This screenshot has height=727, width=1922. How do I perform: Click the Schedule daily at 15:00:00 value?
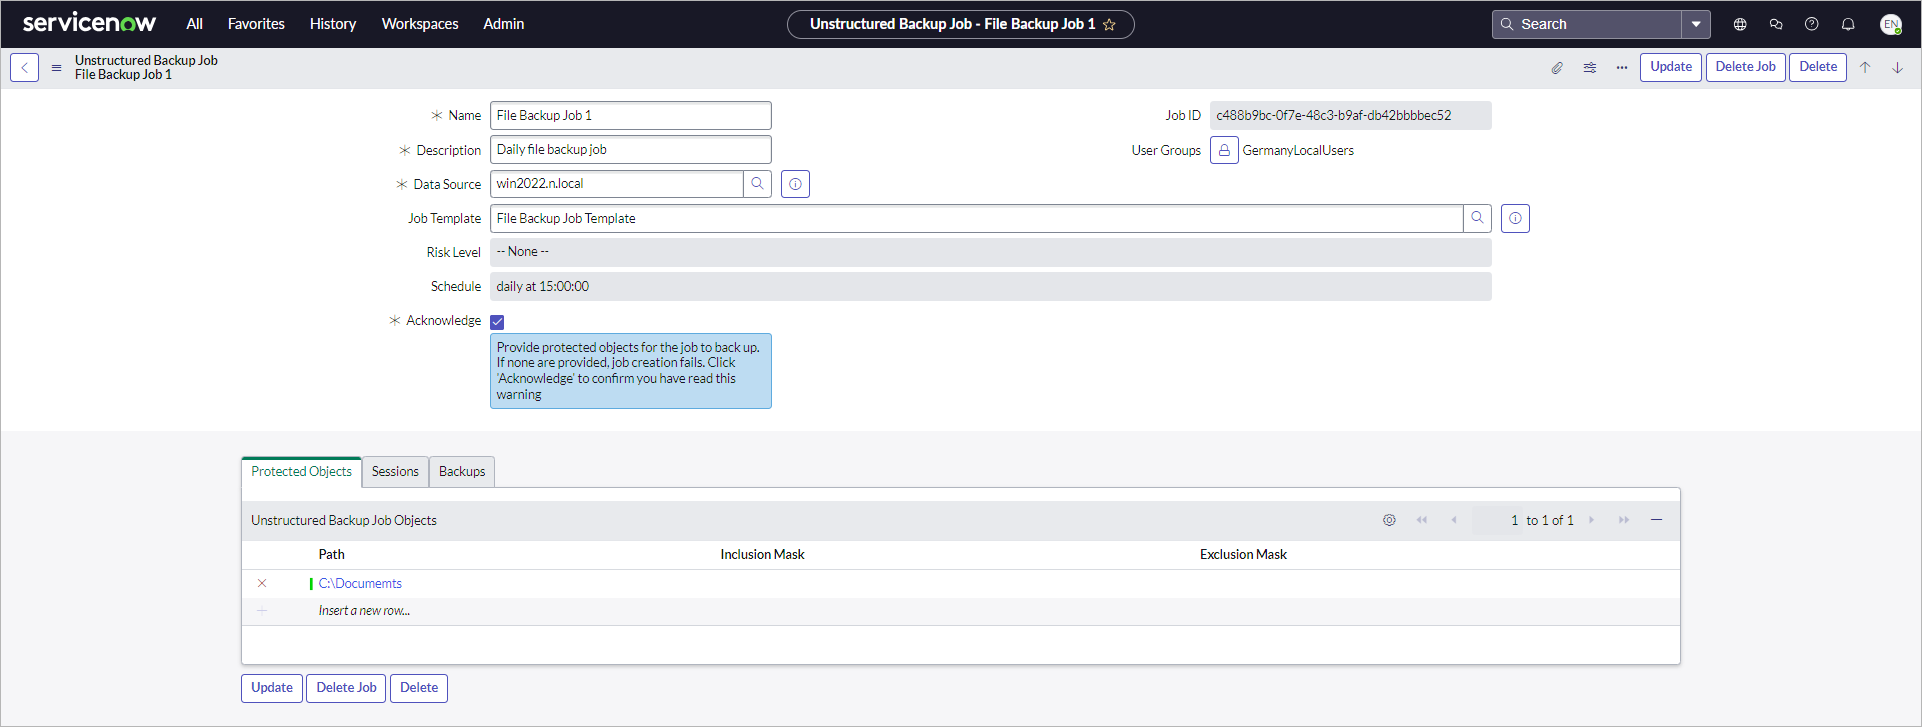click(x=991, y=286)
